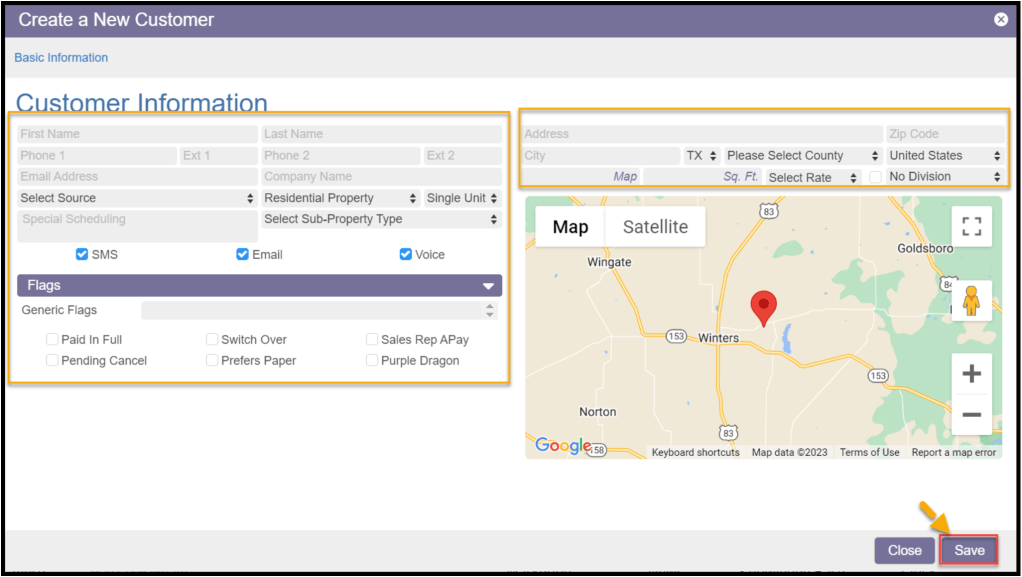1022x577 pixels.
Task: Close the Create a New Customer dialog
Action: (1000, 19)
